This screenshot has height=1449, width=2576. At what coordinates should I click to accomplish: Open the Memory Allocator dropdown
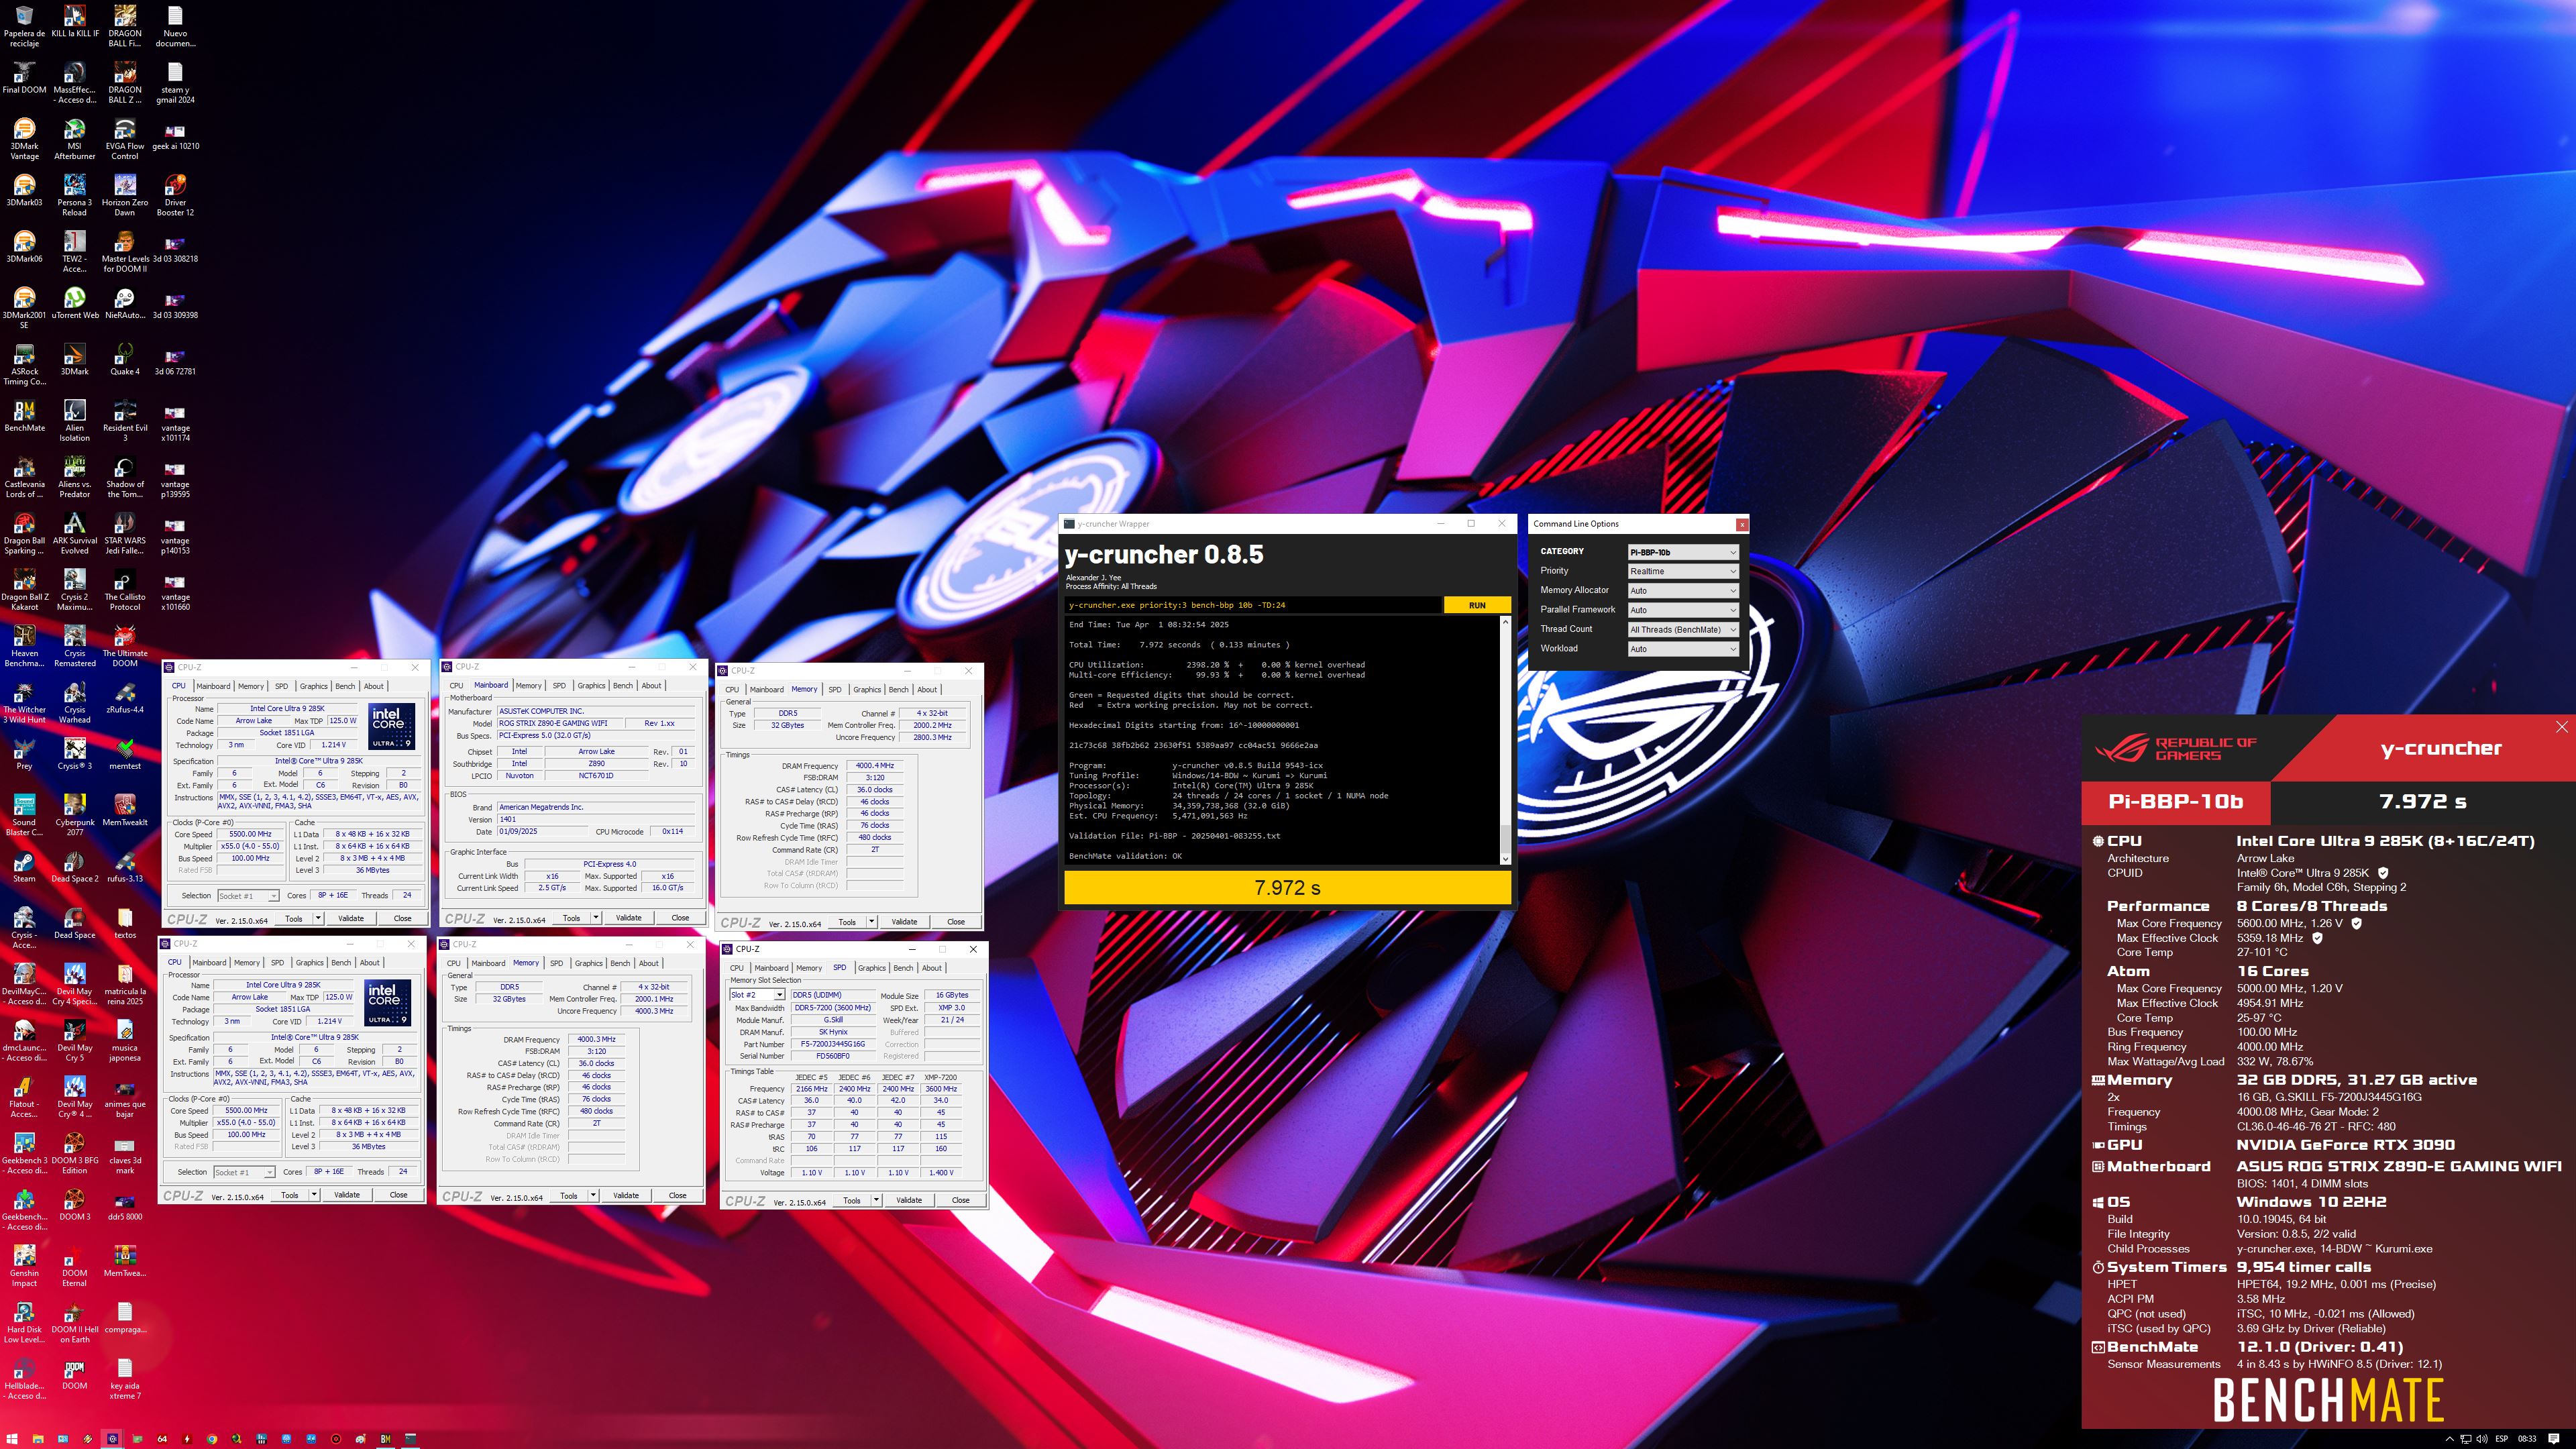coord(1683,590)
